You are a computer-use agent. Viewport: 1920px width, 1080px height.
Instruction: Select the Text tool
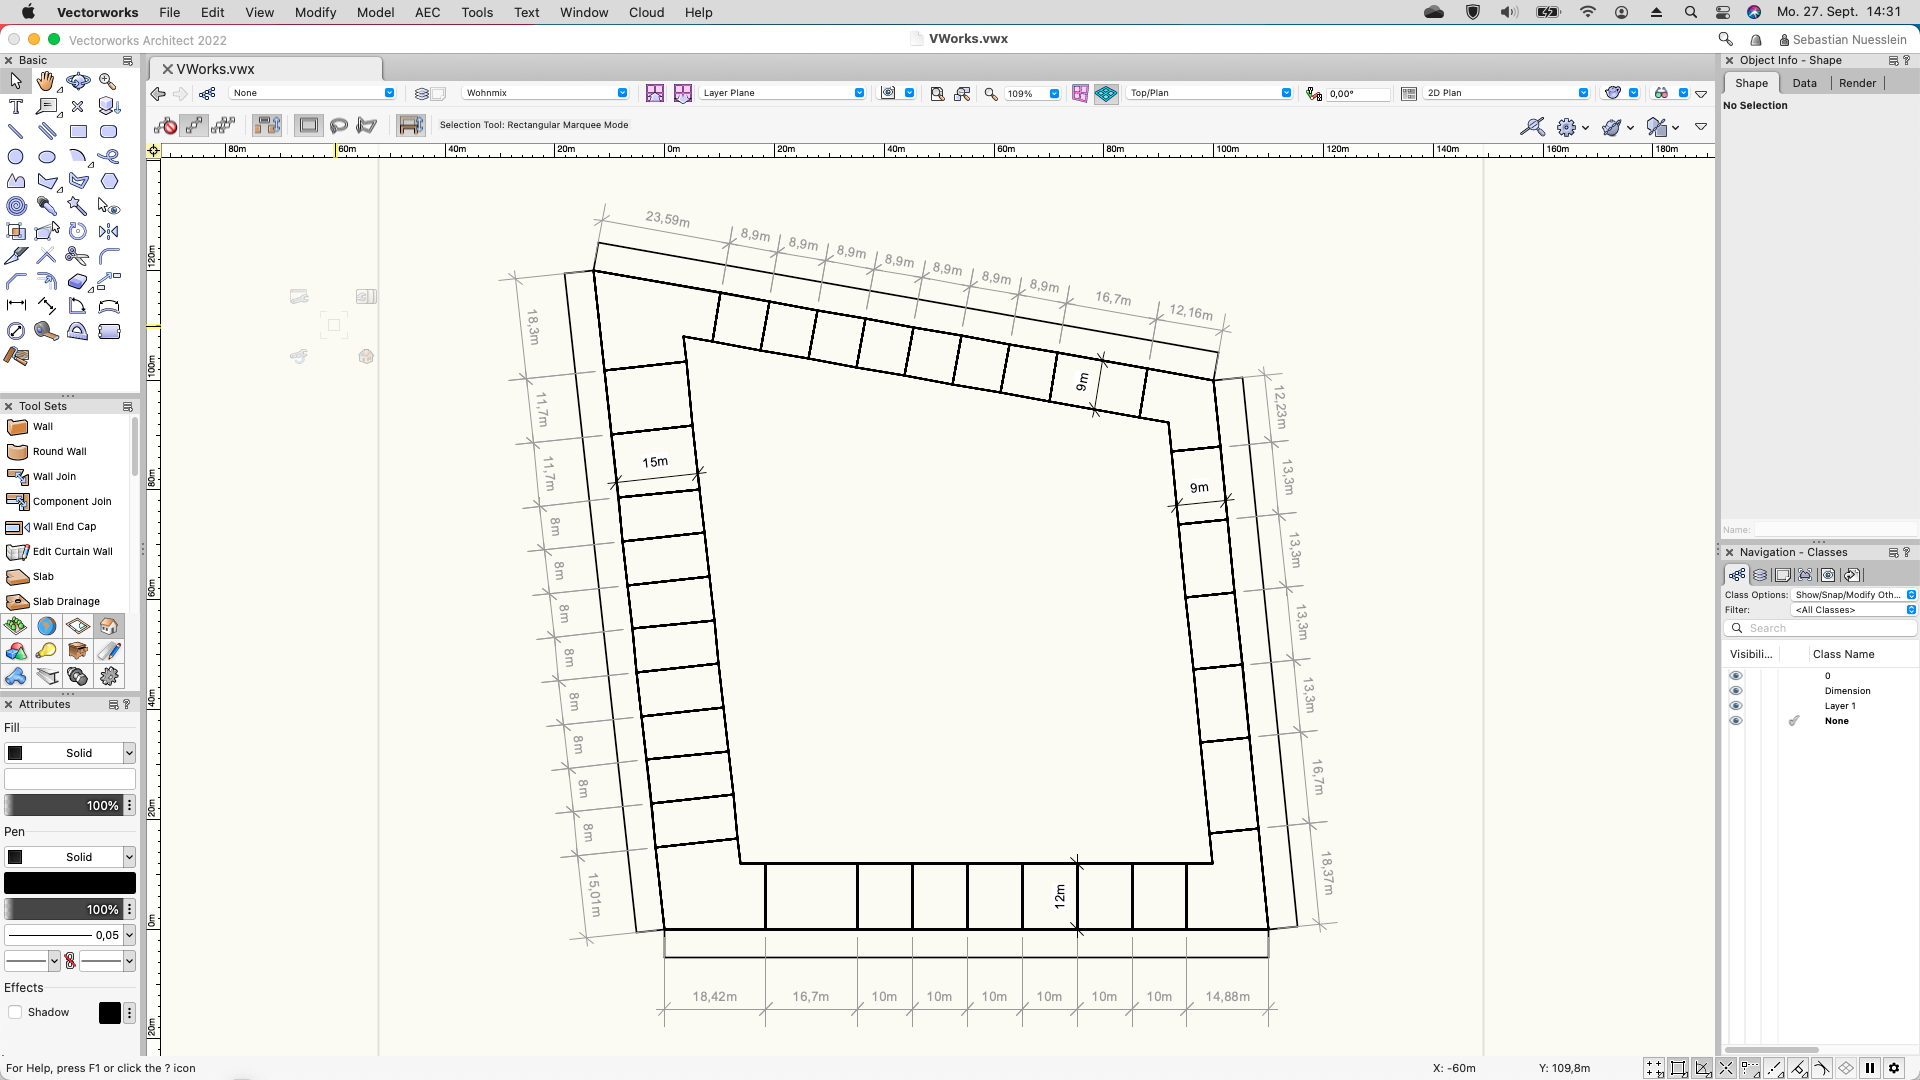(16, 106)
